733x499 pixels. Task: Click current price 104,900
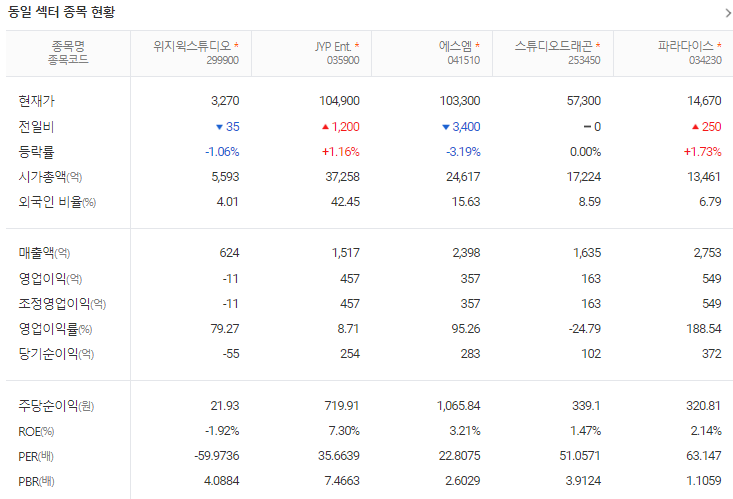pos(339,101)
